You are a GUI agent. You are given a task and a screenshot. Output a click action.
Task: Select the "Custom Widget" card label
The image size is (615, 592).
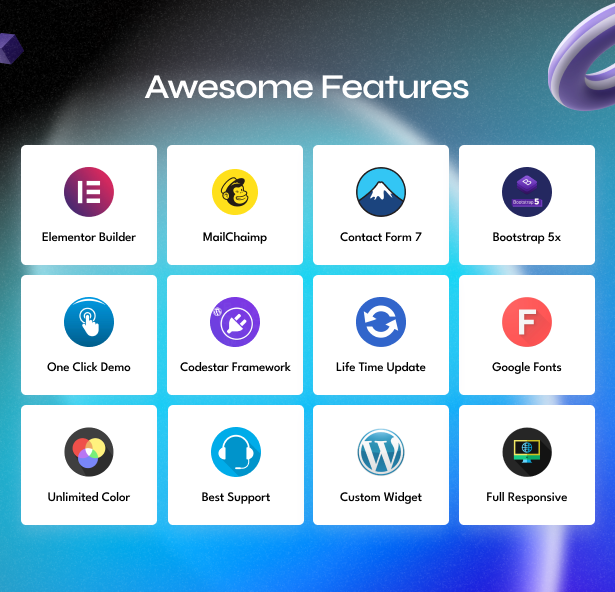pyautogui.click(x=381, y=497)
